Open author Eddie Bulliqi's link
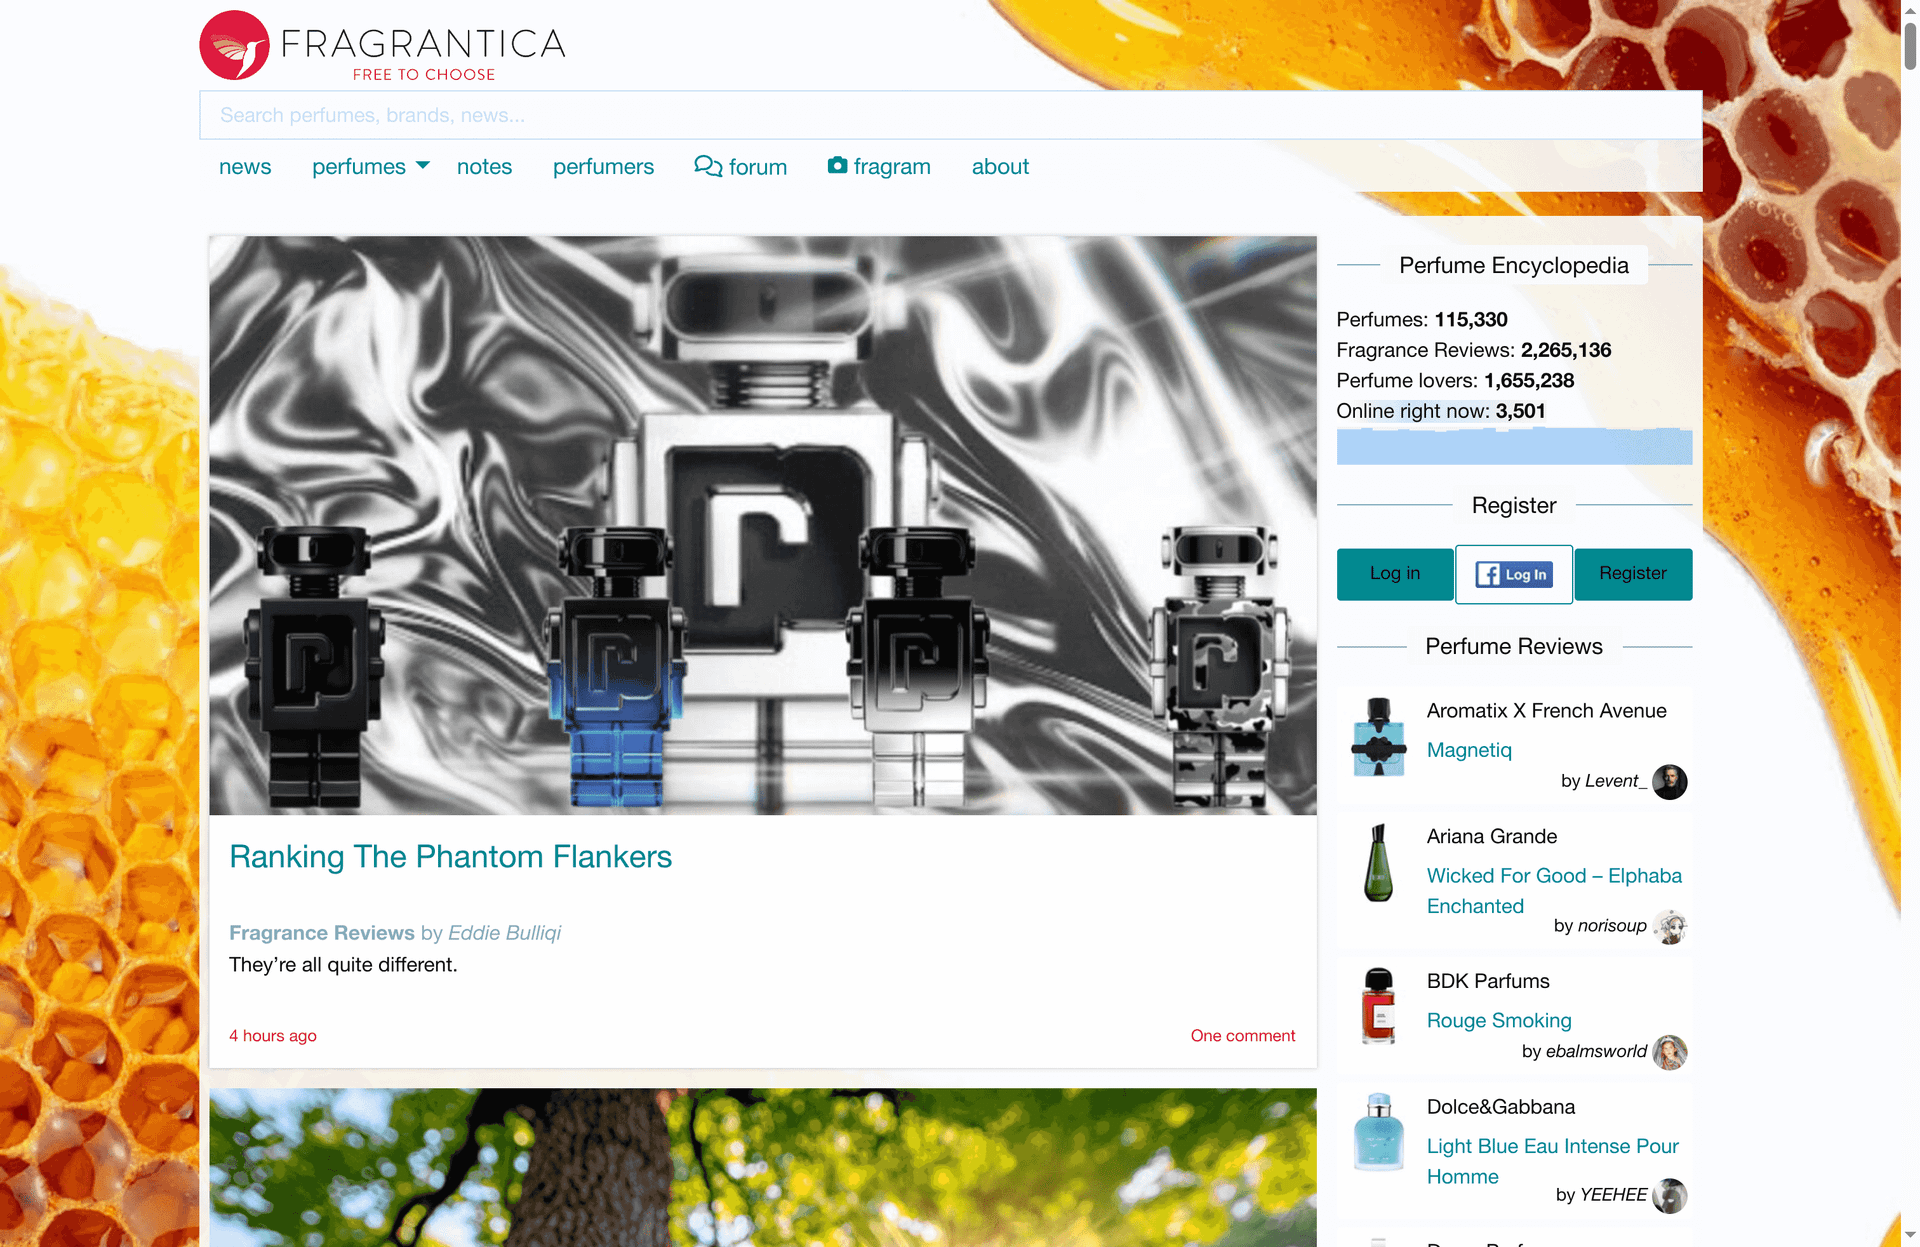 pyautogui.click(x=504, y=933)
